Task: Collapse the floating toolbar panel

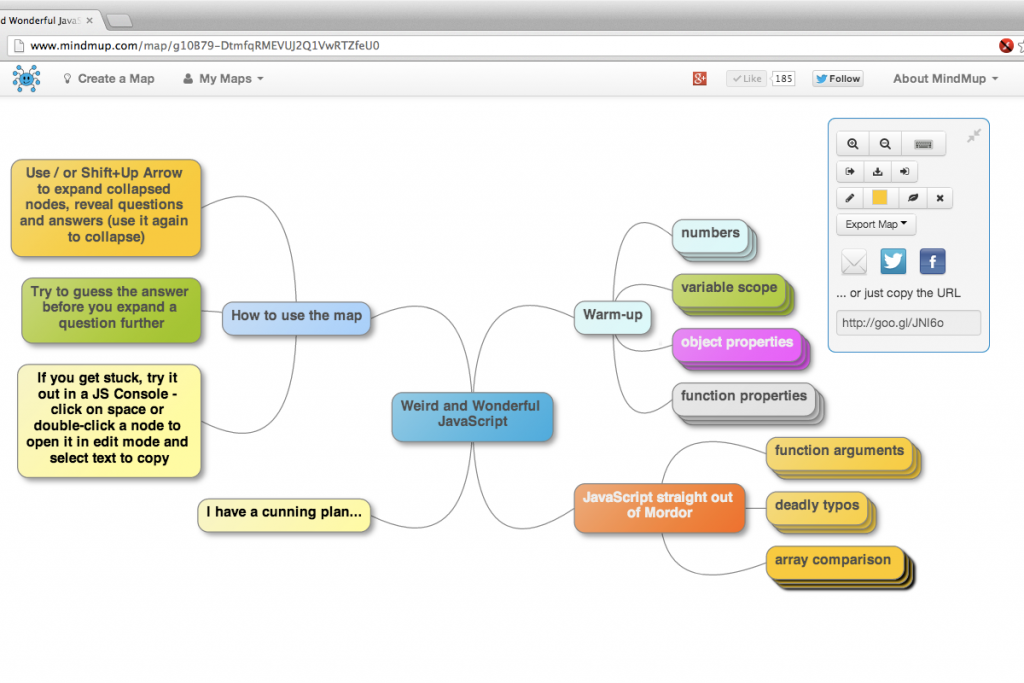Action: (974, 135)
